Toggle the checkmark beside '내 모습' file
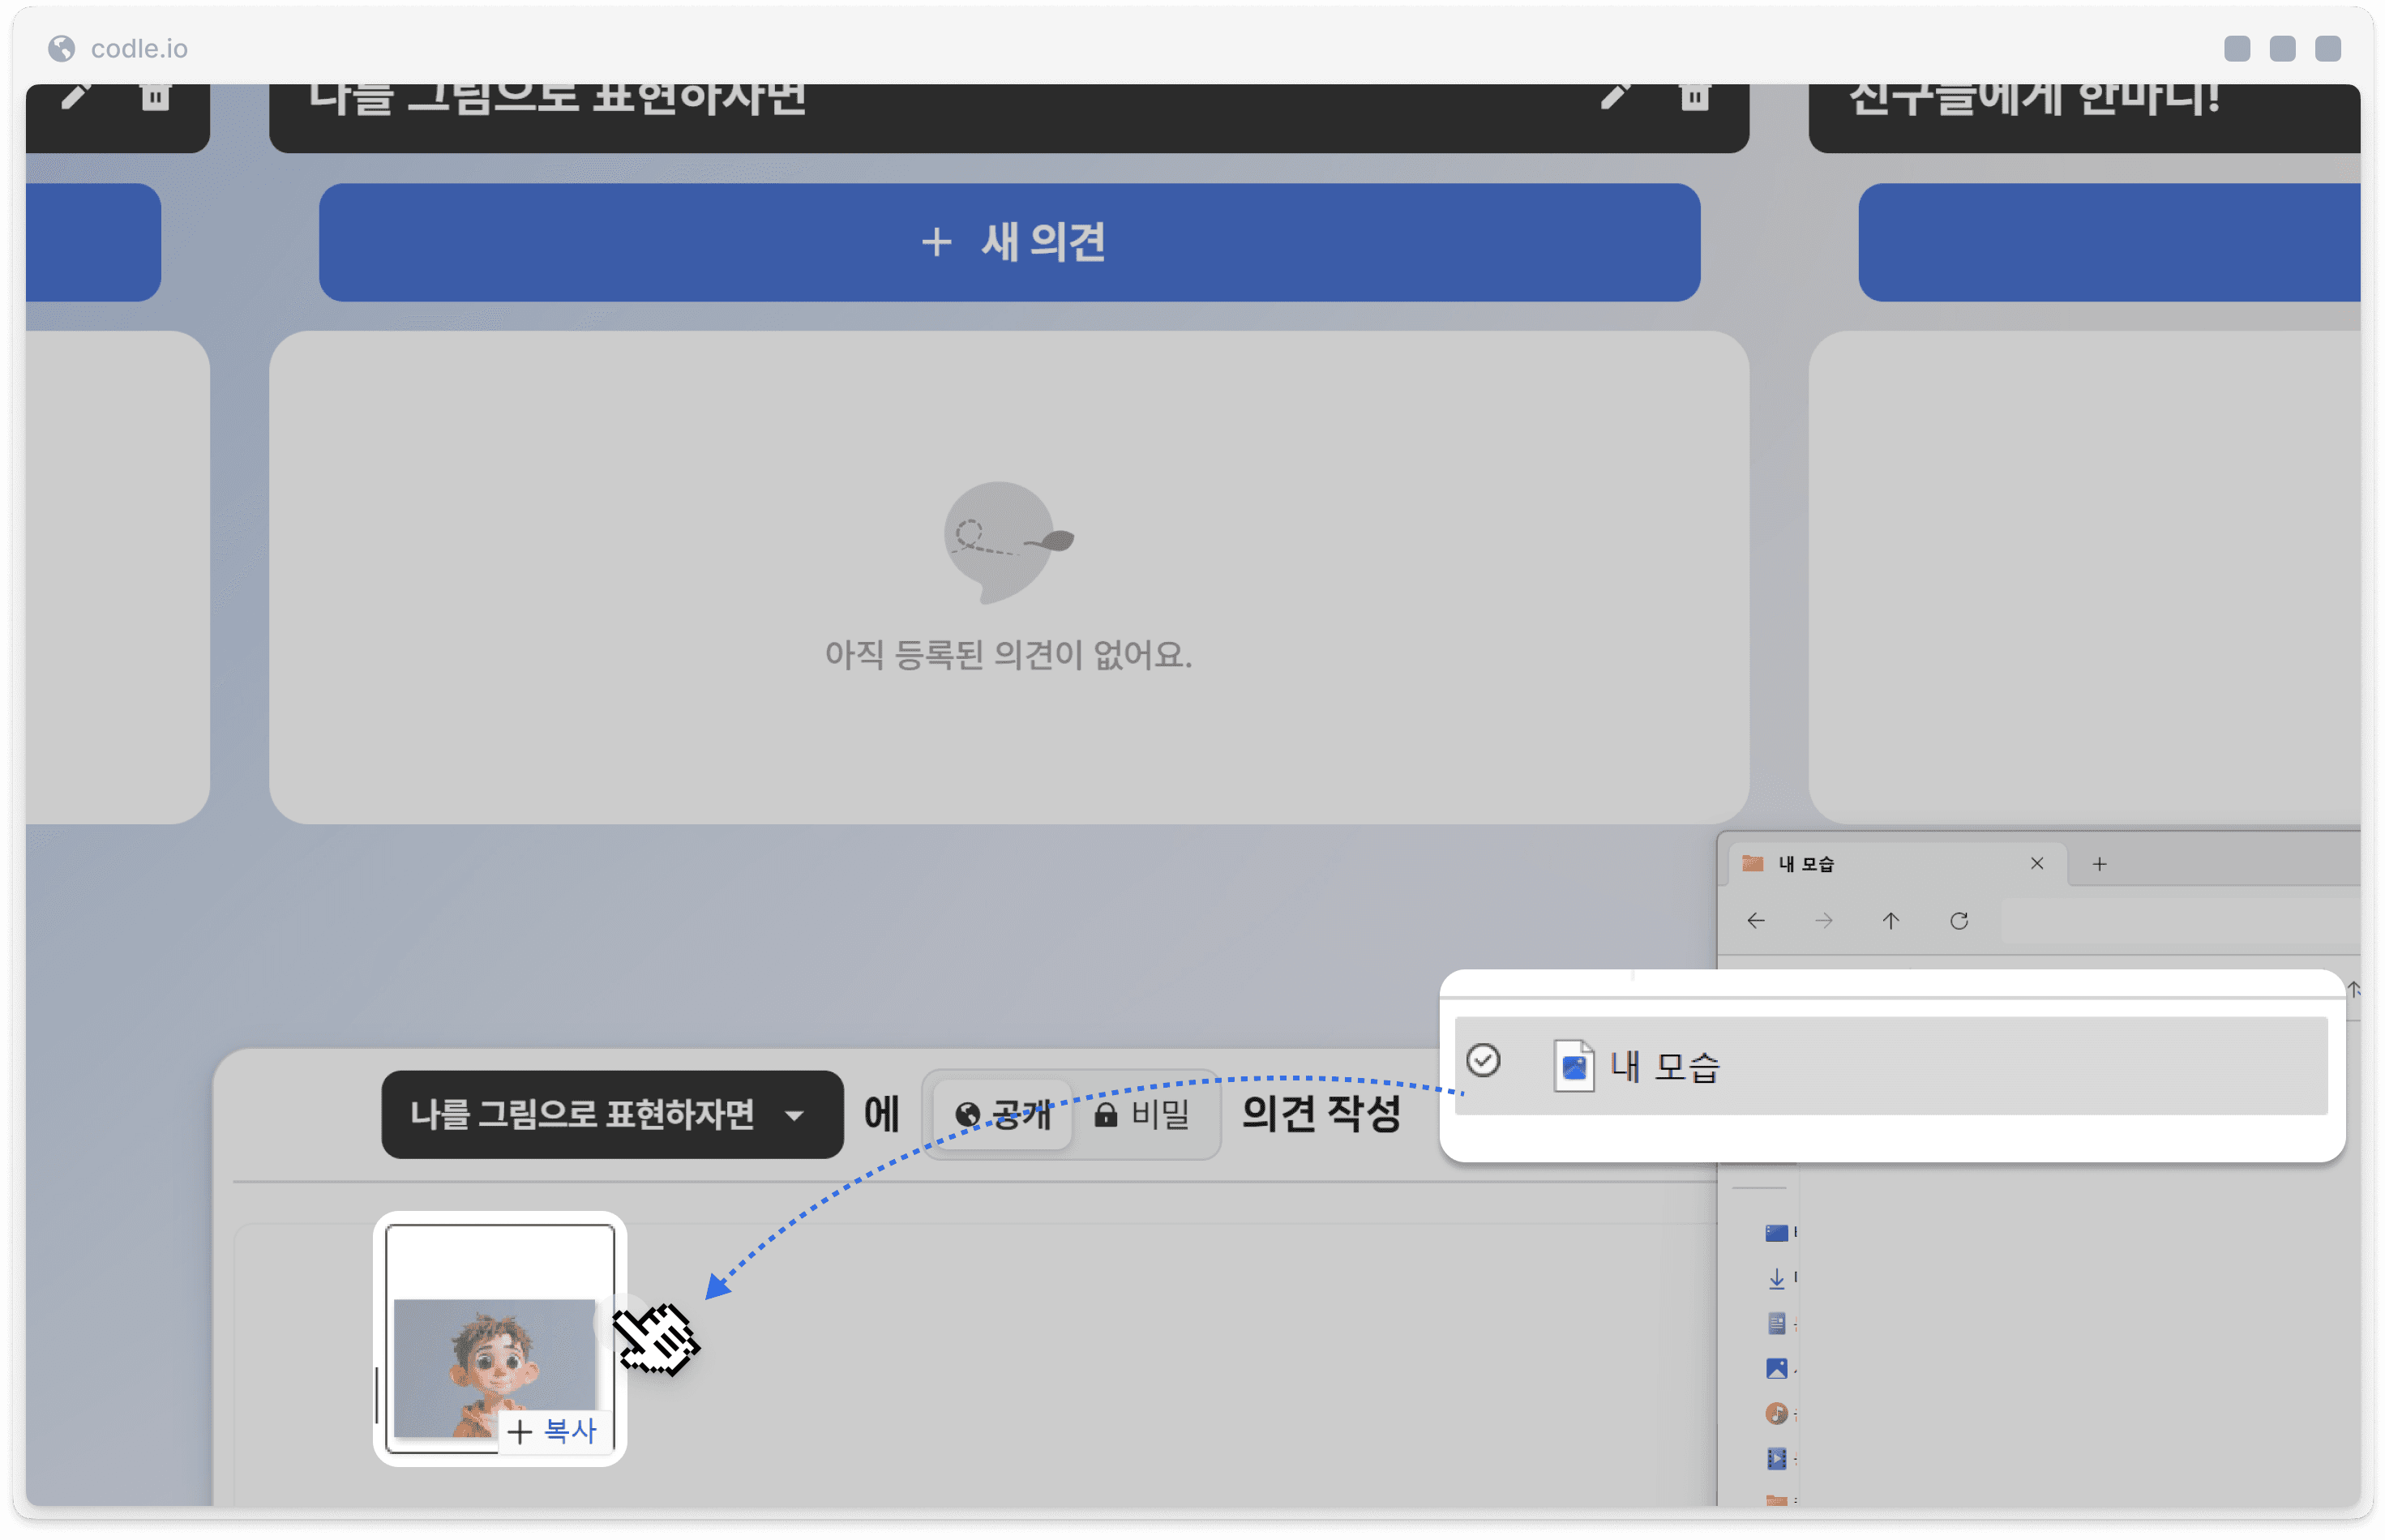 tap(1483, 1060)
